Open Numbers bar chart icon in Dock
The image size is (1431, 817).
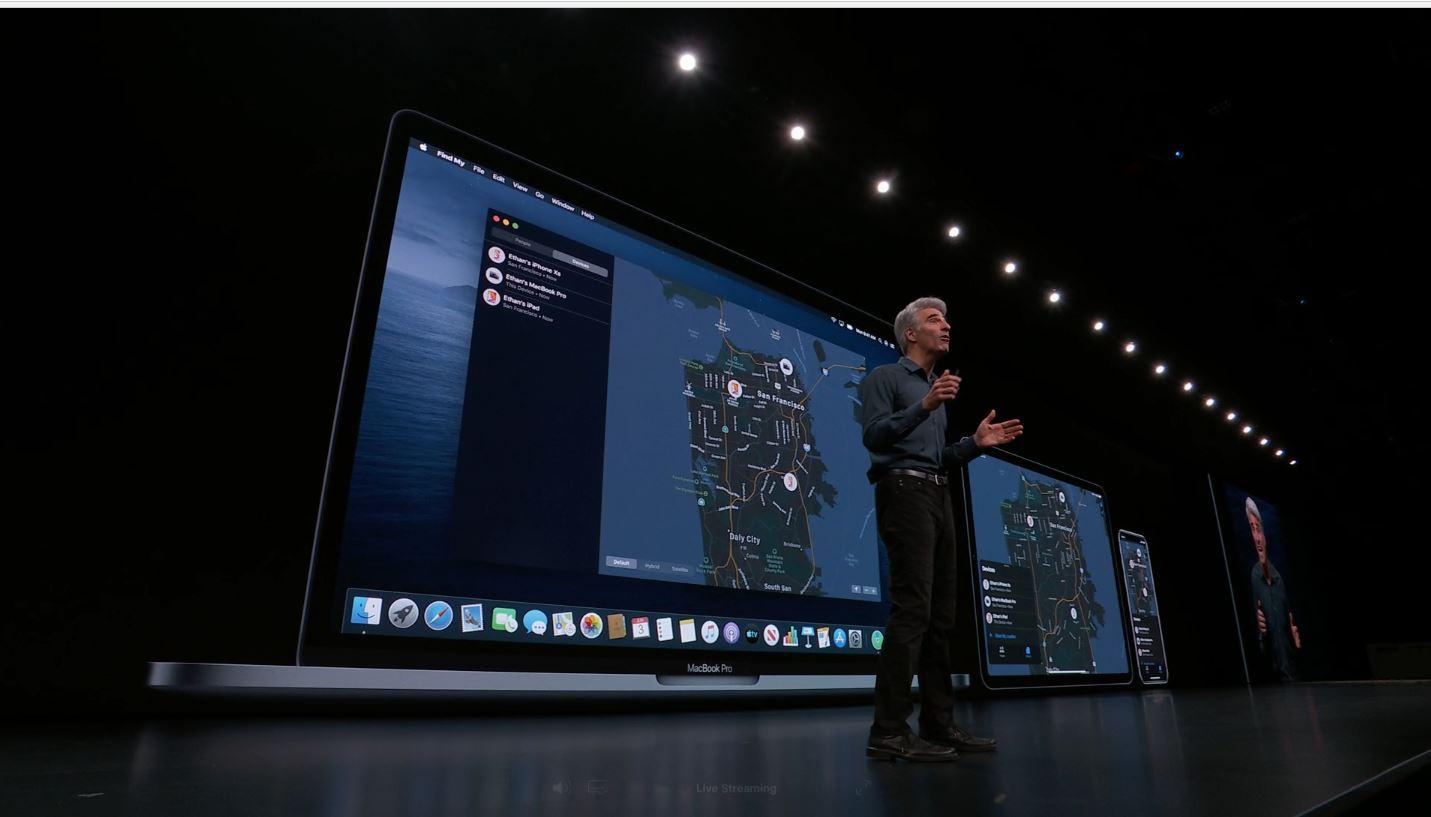tap(790, 636)
